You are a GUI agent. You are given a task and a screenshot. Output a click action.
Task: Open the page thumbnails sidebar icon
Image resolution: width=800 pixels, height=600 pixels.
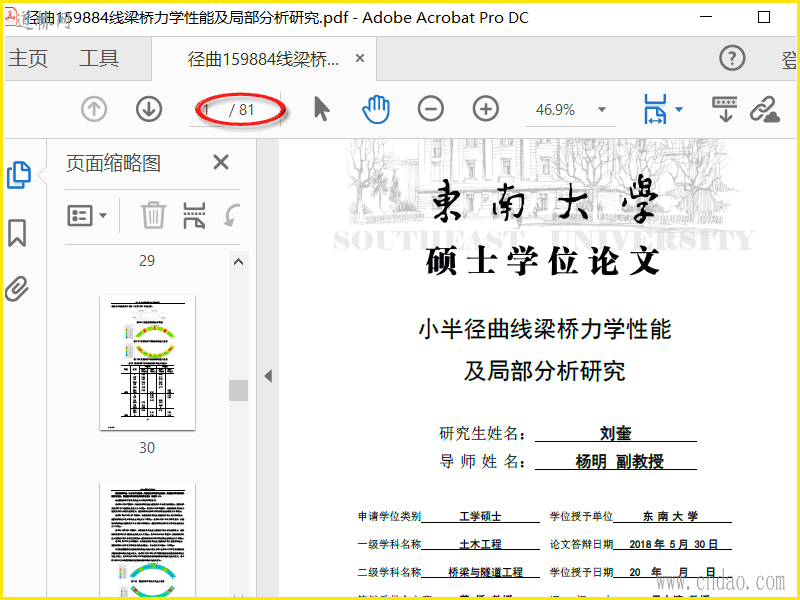(x=19, y=175)
